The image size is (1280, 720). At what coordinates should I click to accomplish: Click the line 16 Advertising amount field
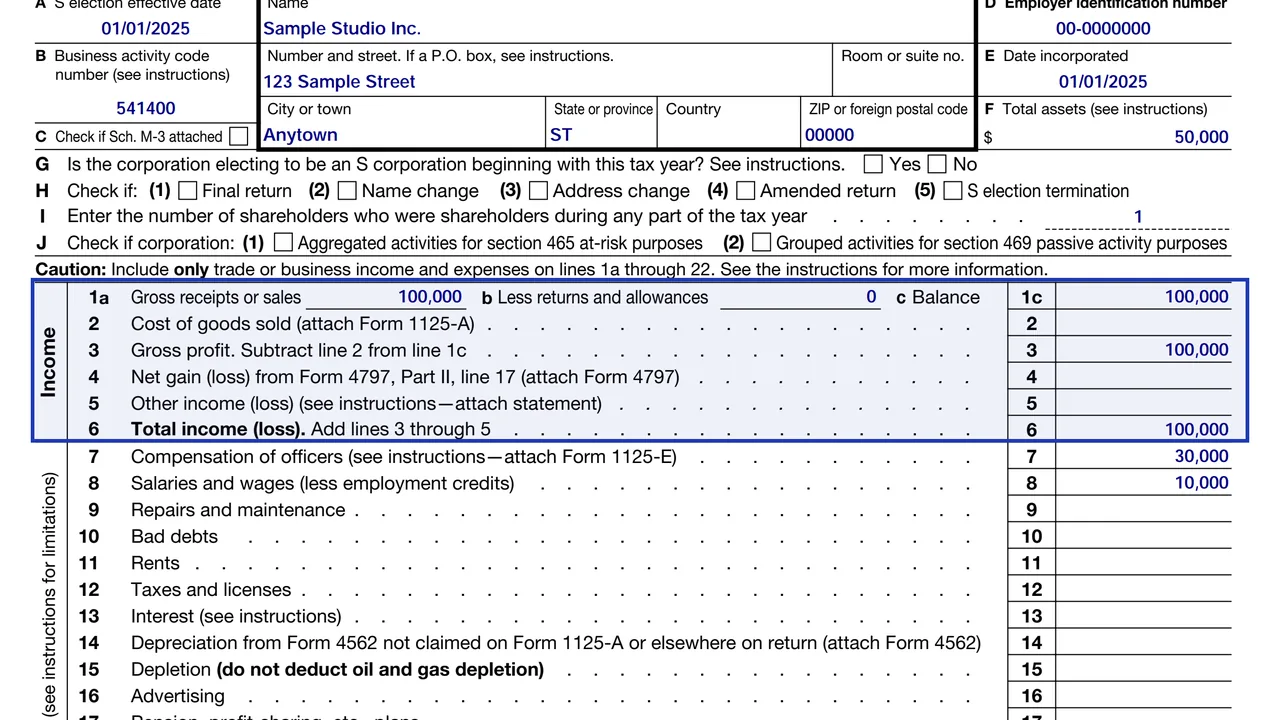(x=1144, y=696)
